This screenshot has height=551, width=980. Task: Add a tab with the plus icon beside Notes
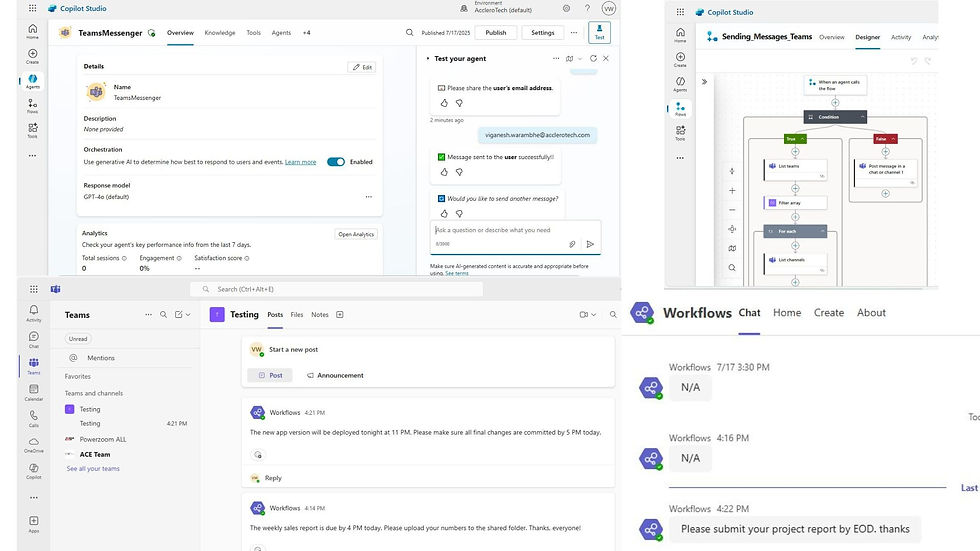point(340,315)
